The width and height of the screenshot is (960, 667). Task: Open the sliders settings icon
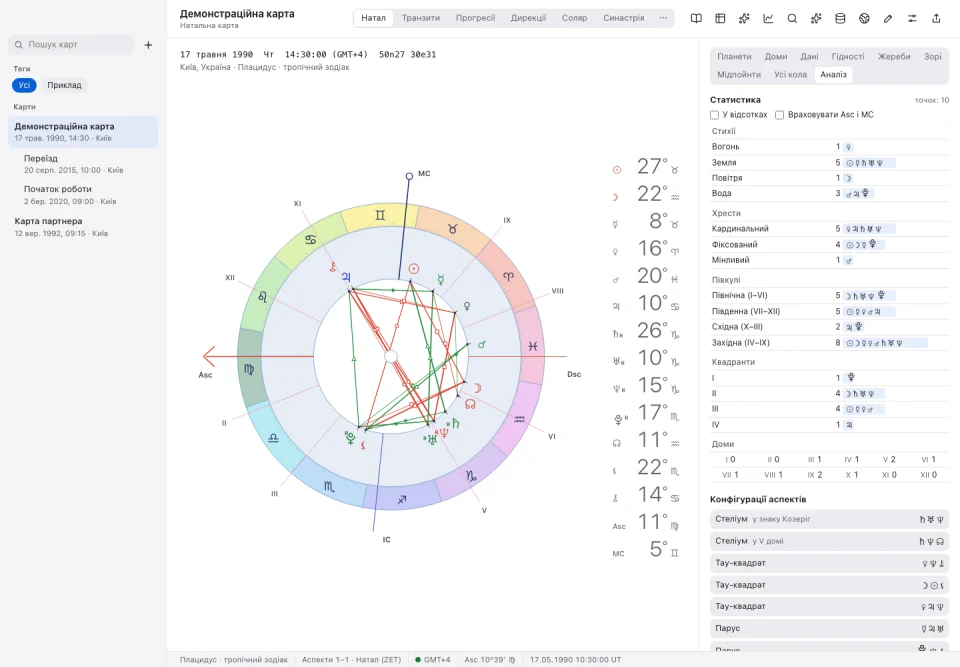point(912,18)
